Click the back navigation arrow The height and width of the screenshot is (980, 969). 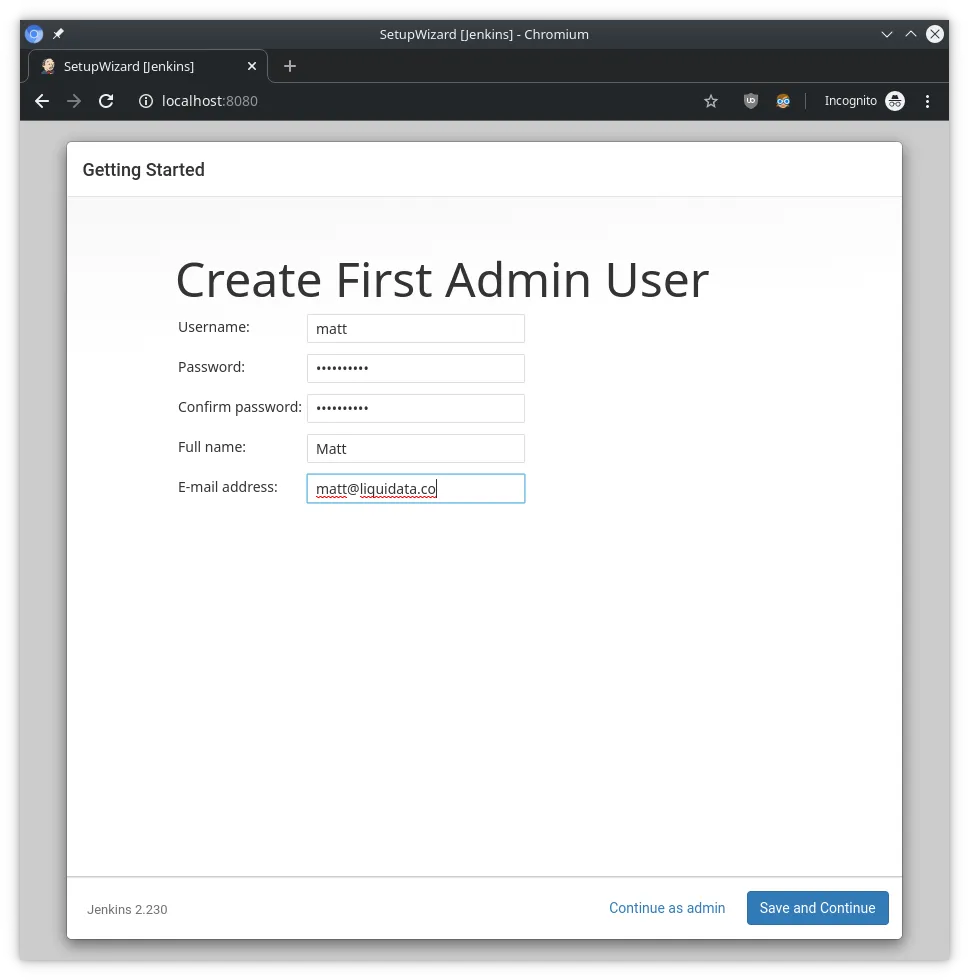41,100
